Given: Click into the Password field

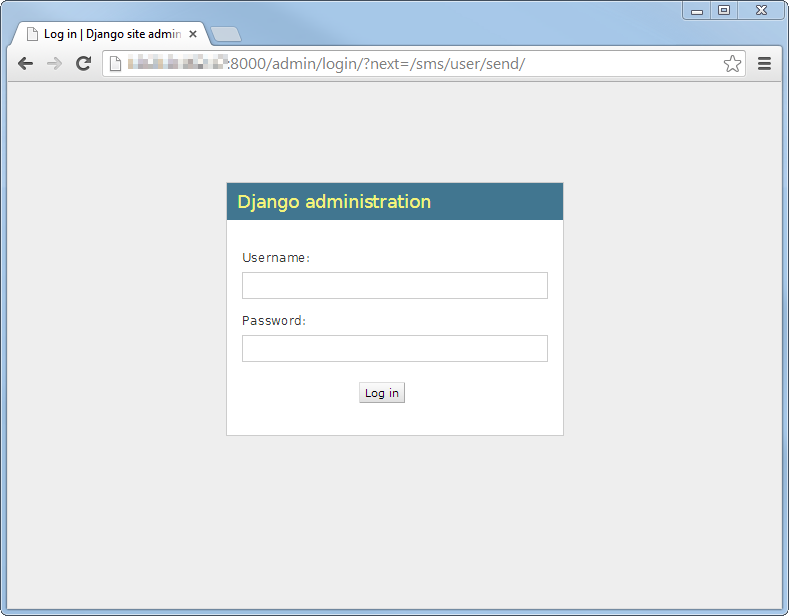Looking at the screenshot, I should (x=394, y=348).
